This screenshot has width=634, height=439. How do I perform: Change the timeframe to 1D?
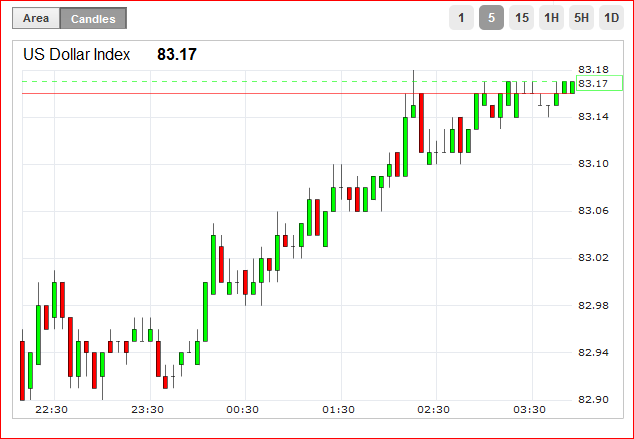click(611, 18)
